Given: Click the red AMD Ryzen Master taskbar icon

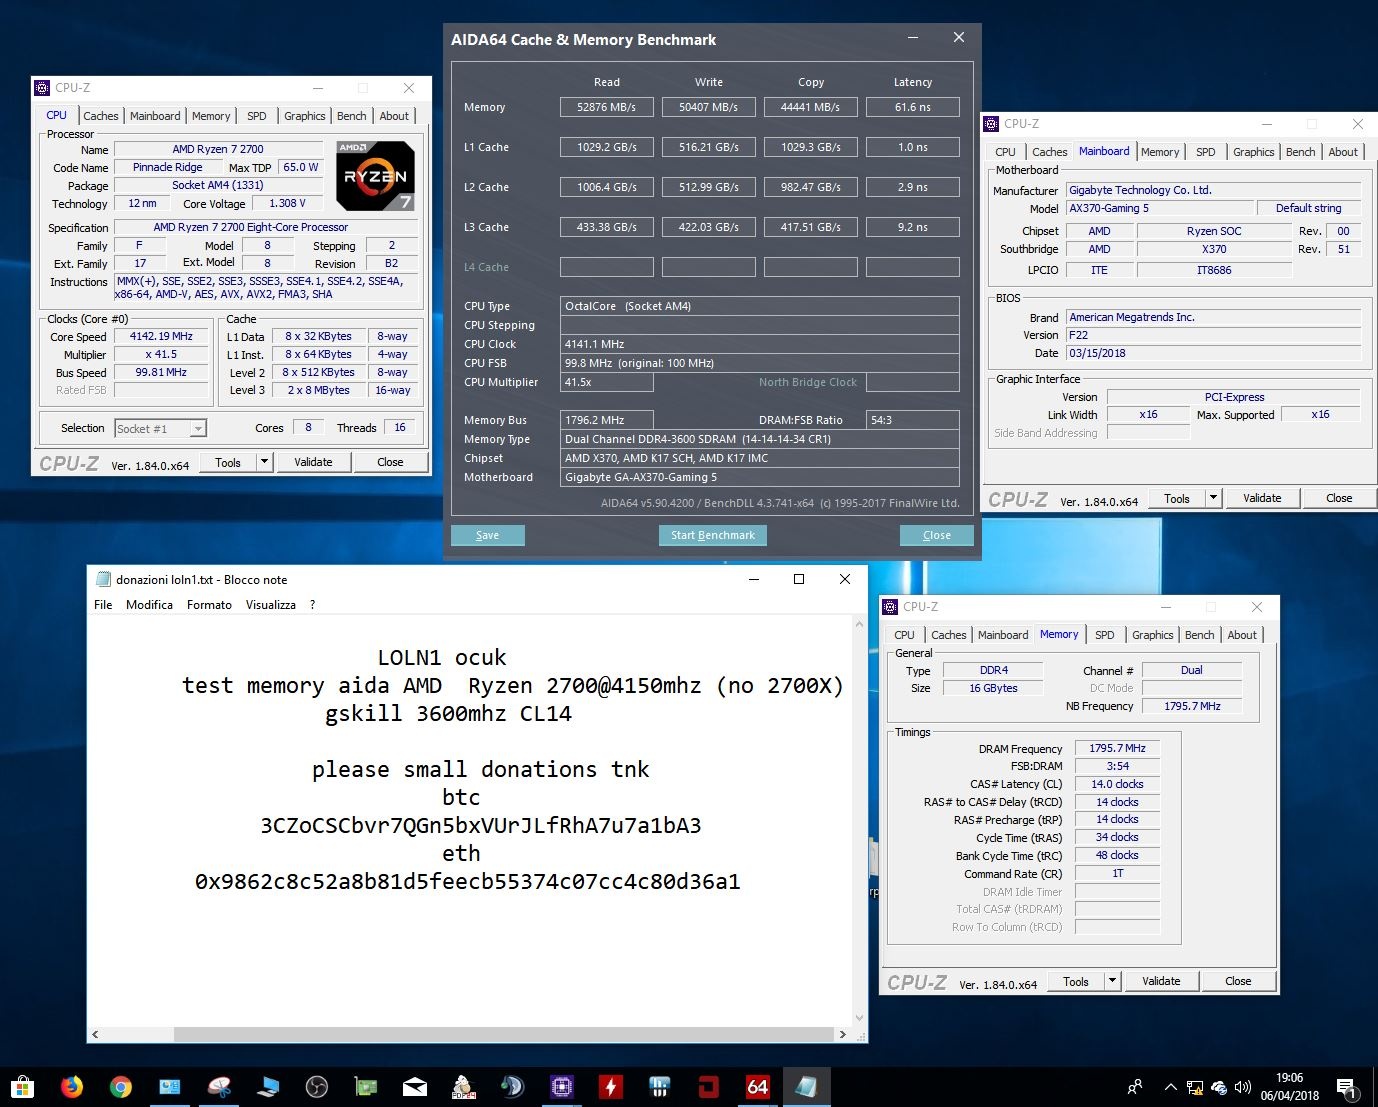Looking at the screenshot, I should (x=709, y=1087).
